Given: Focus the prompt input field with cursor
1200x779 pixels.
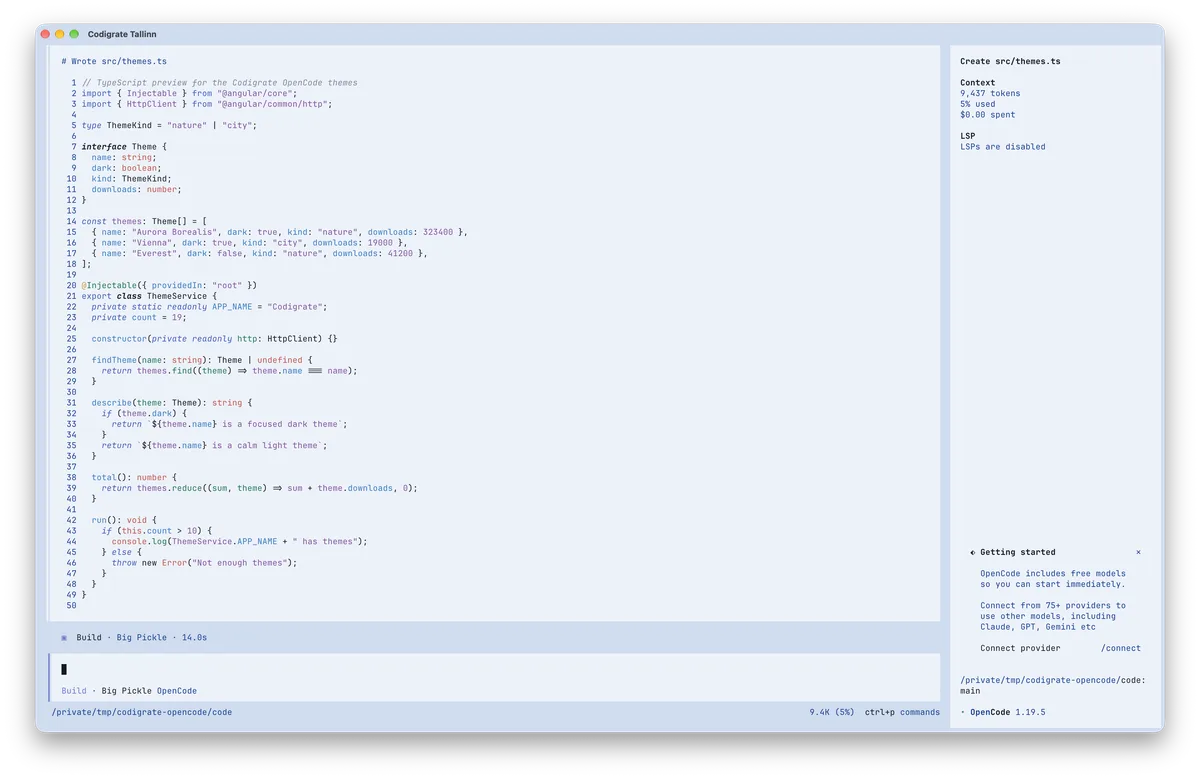Looking at the screenshot, I should click(494, 669).
